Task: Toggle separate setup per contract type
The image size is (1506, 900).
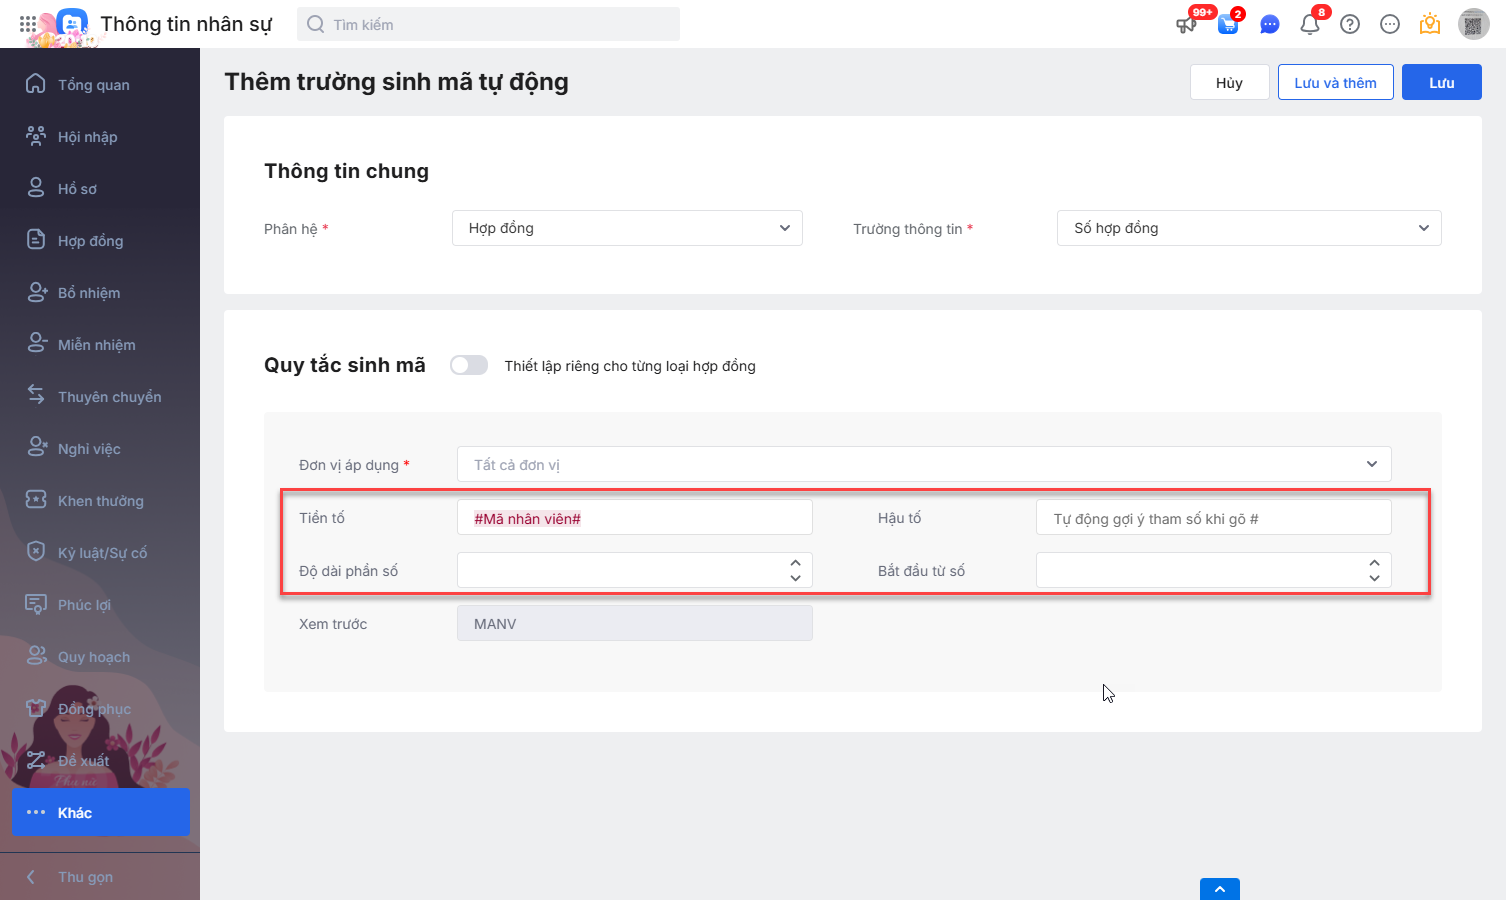Action: (x=468, y=365)
